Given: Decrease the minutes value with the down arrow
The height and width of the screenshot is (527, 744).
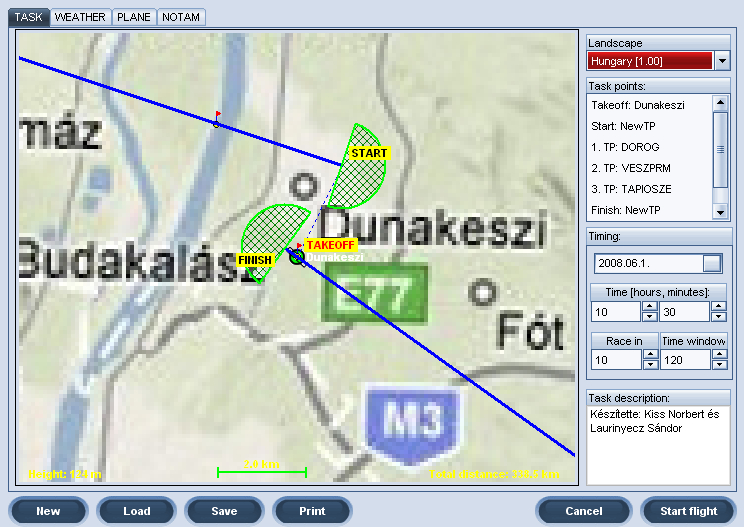Looking at the screenshot, I should point(718,318).
